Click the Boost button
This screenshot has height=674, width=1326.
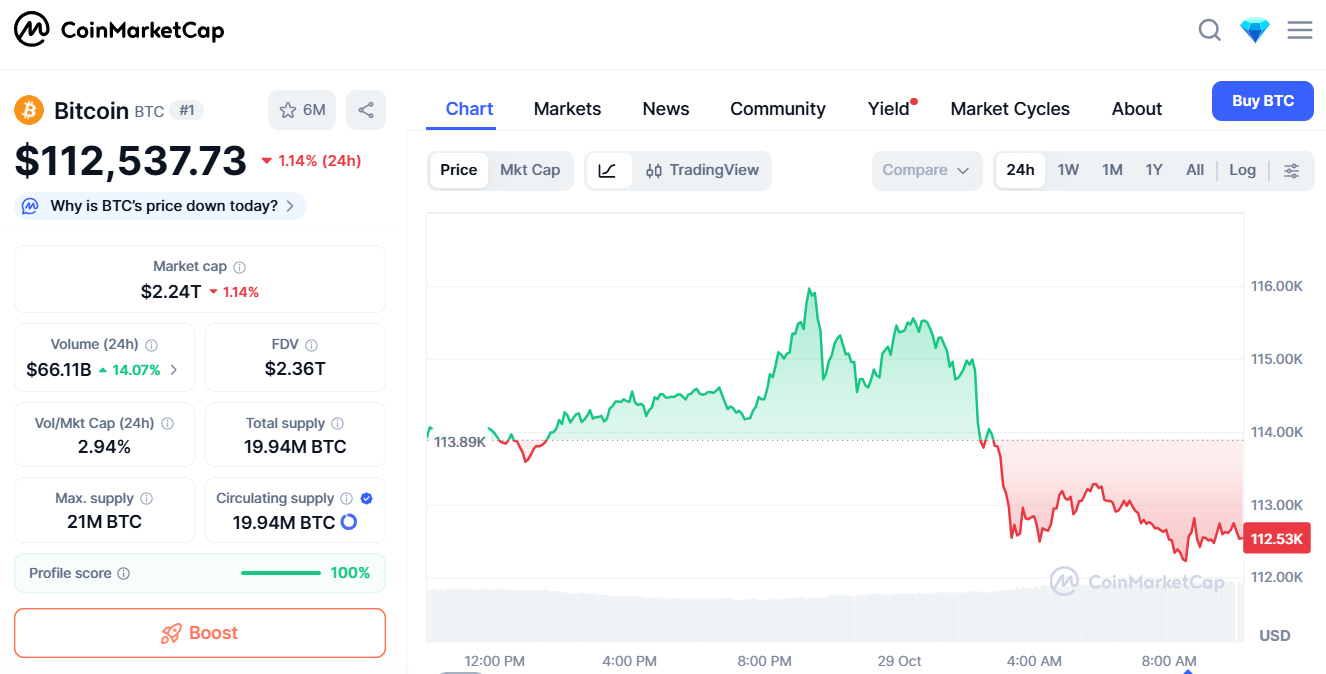pos(199,632)
